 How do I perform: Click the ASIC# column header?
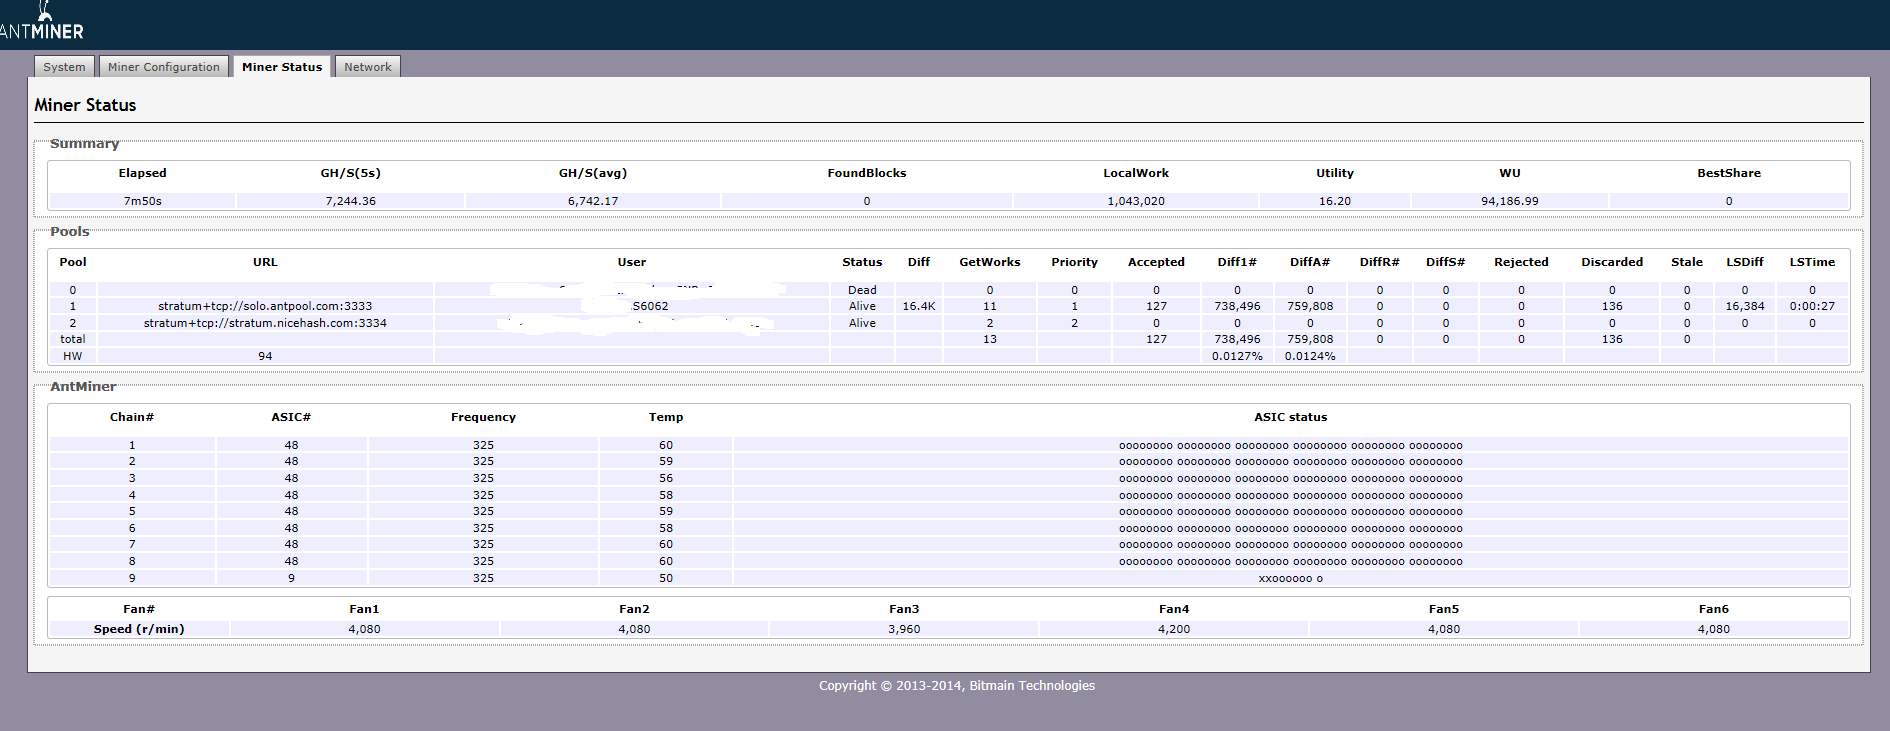291,417
